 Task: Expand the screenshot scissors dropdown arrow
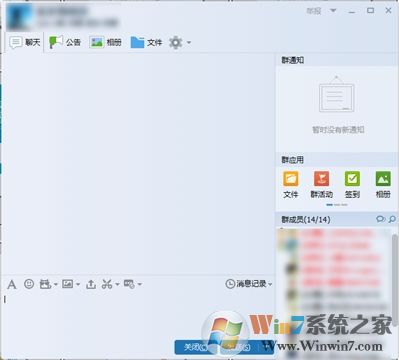click(x=117, y=284)
